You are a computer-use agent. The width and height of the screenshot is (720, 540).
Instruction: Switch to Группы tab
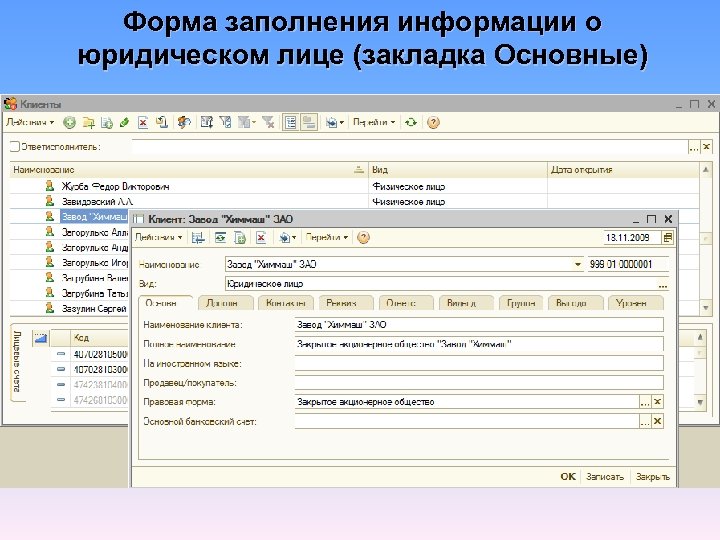(521, 303)
